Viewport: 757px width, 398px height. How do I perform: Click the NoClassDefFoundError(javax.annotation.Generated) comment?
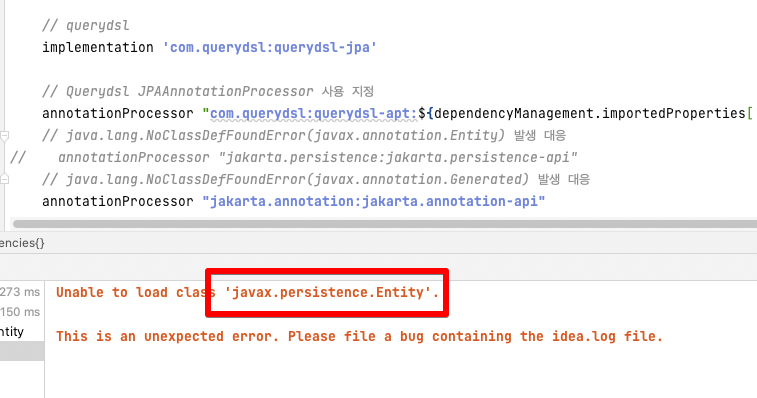316,180
